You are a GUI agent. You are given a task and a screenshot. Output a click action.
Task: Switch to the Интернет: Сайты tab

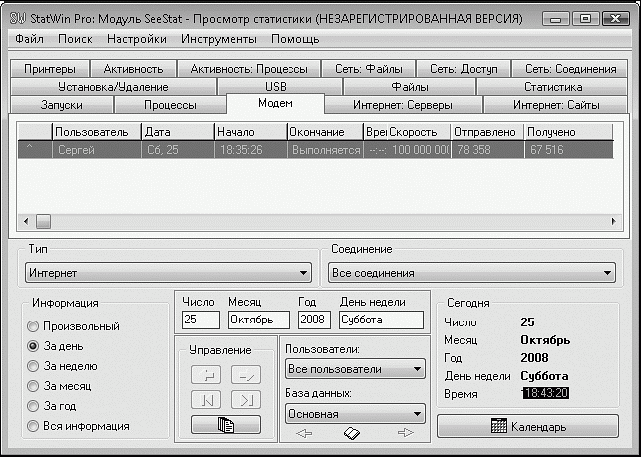point(556,105)
